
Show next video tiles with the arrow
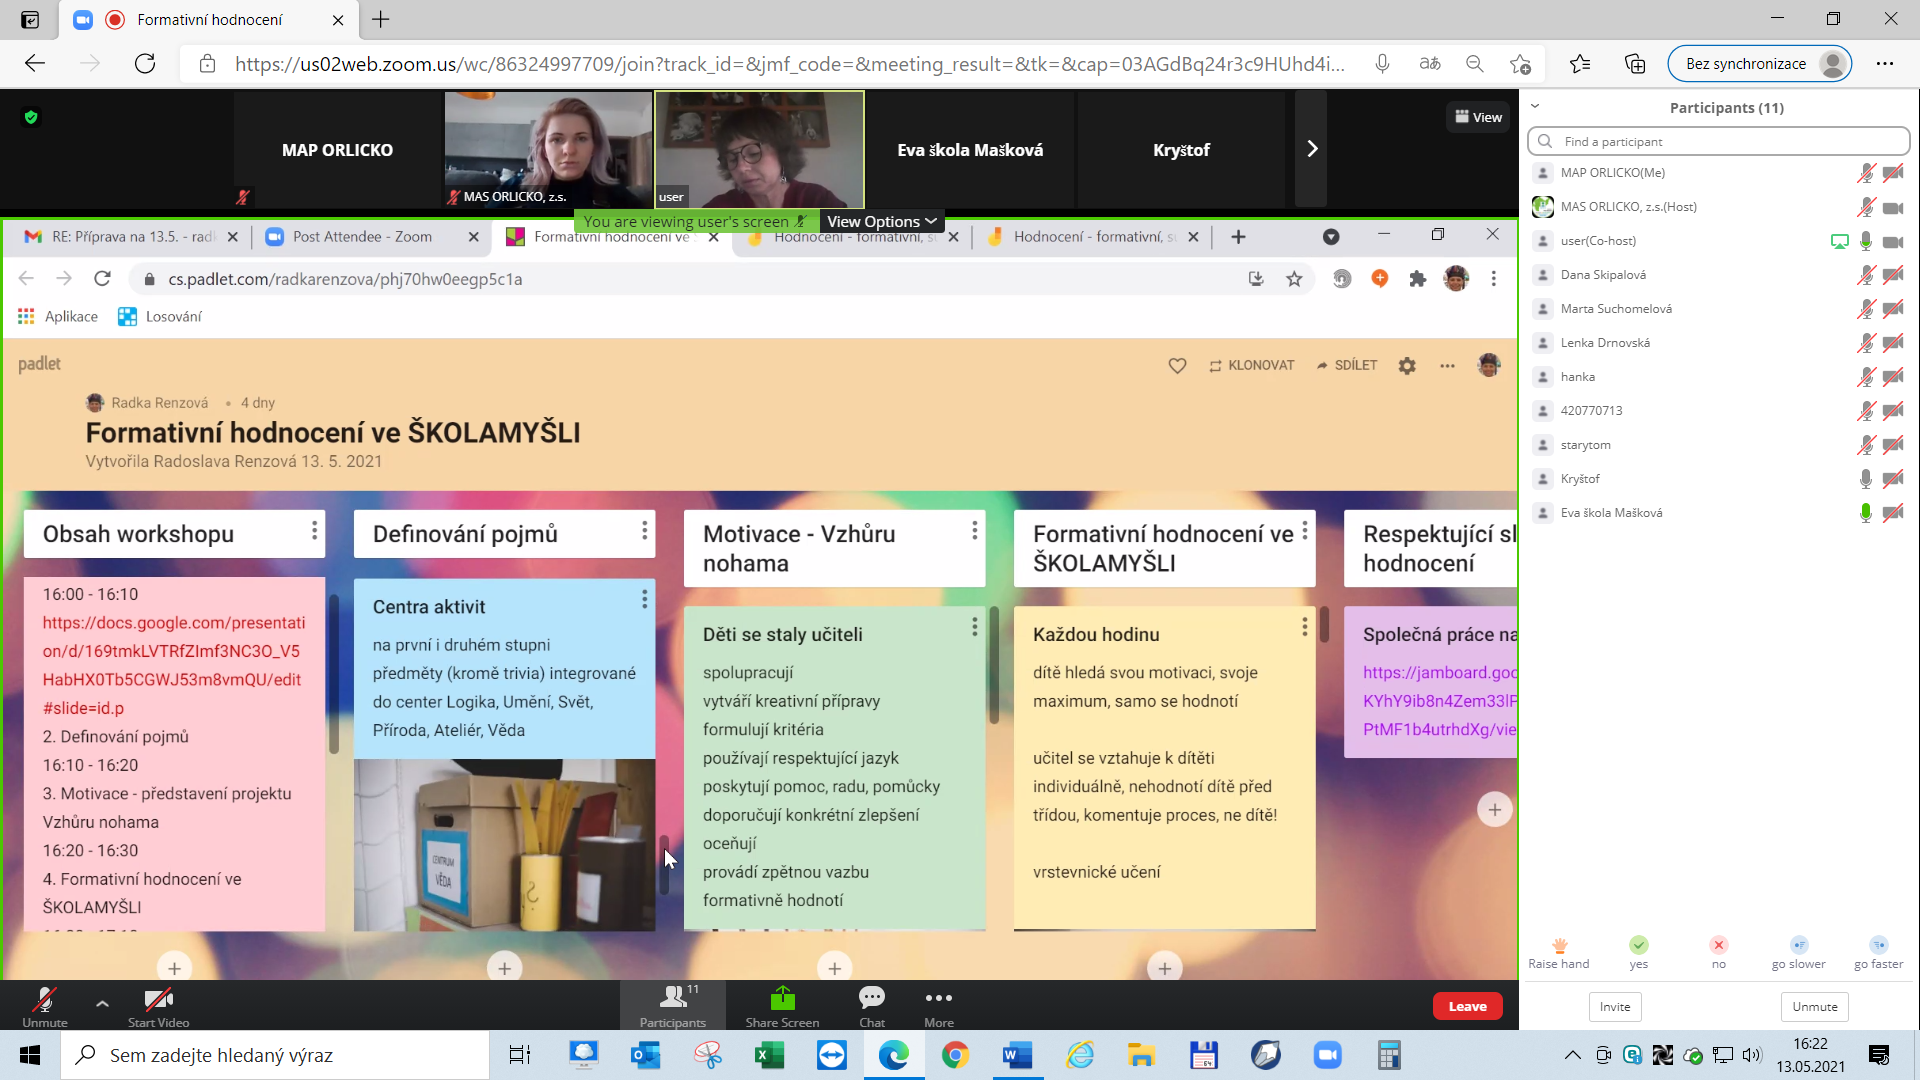tap(1312, 149)
